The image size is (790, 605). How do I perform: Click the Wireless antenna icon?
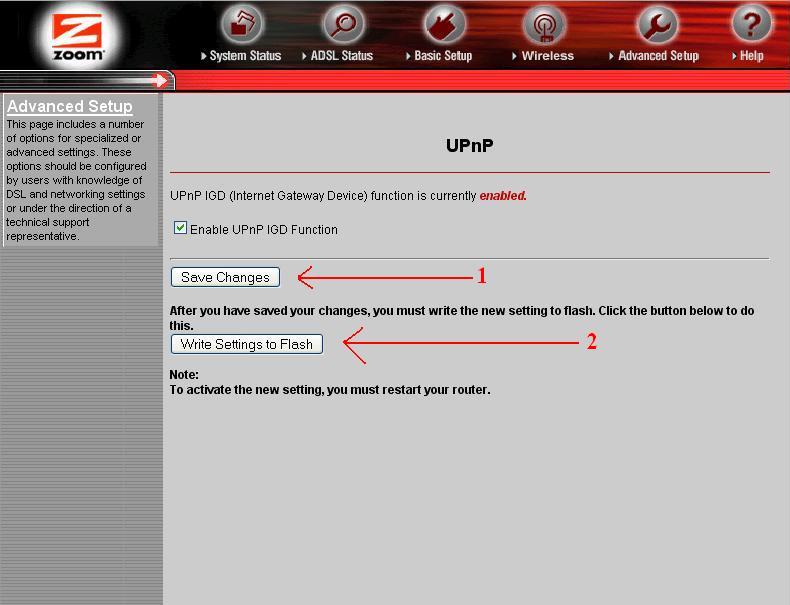(544, 24)
